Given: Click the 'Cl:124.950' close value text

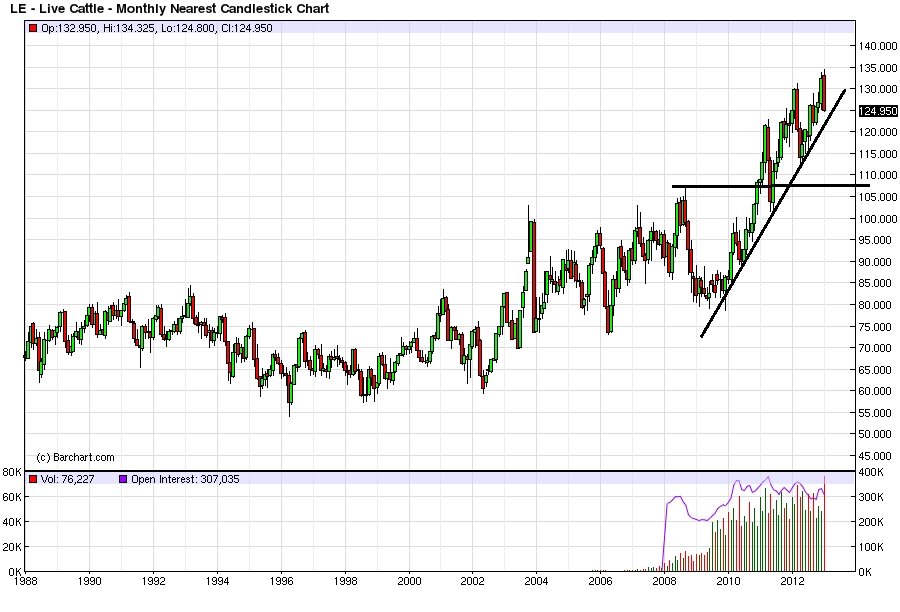Looking at the screenshot, I should pos(247,28).
